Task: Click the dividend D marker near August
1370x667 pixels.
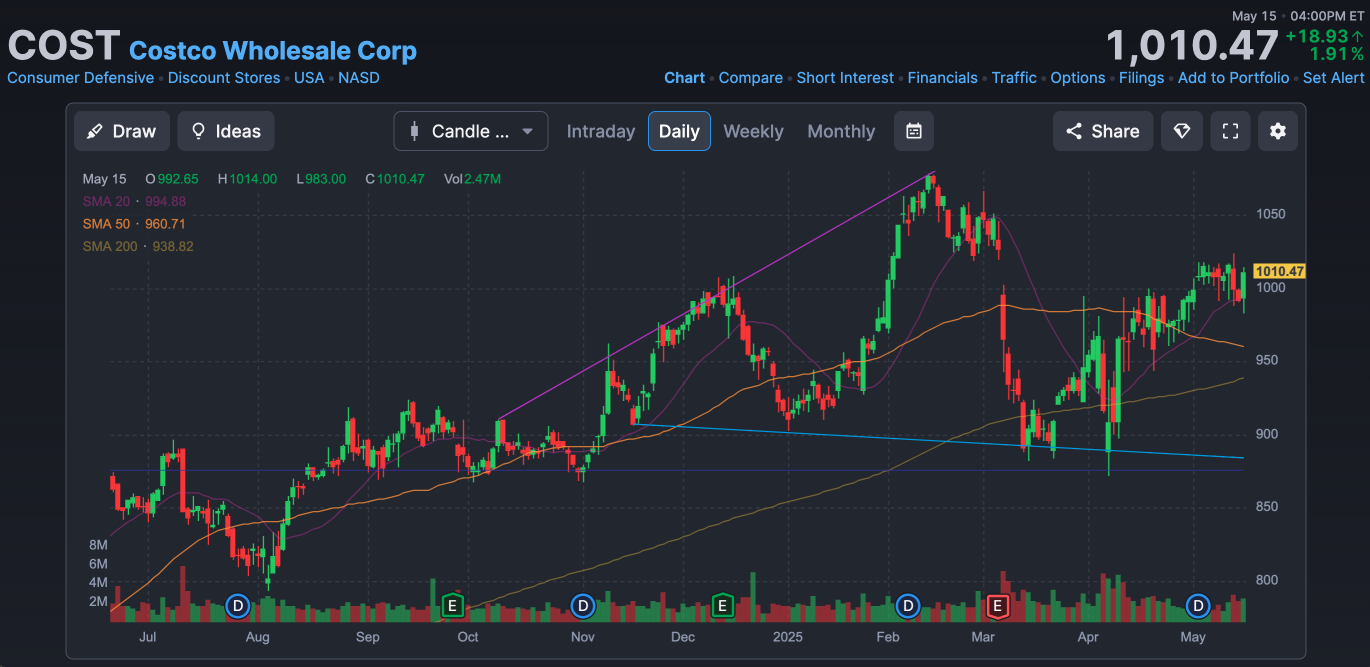Action: click(x=238, y=605)
